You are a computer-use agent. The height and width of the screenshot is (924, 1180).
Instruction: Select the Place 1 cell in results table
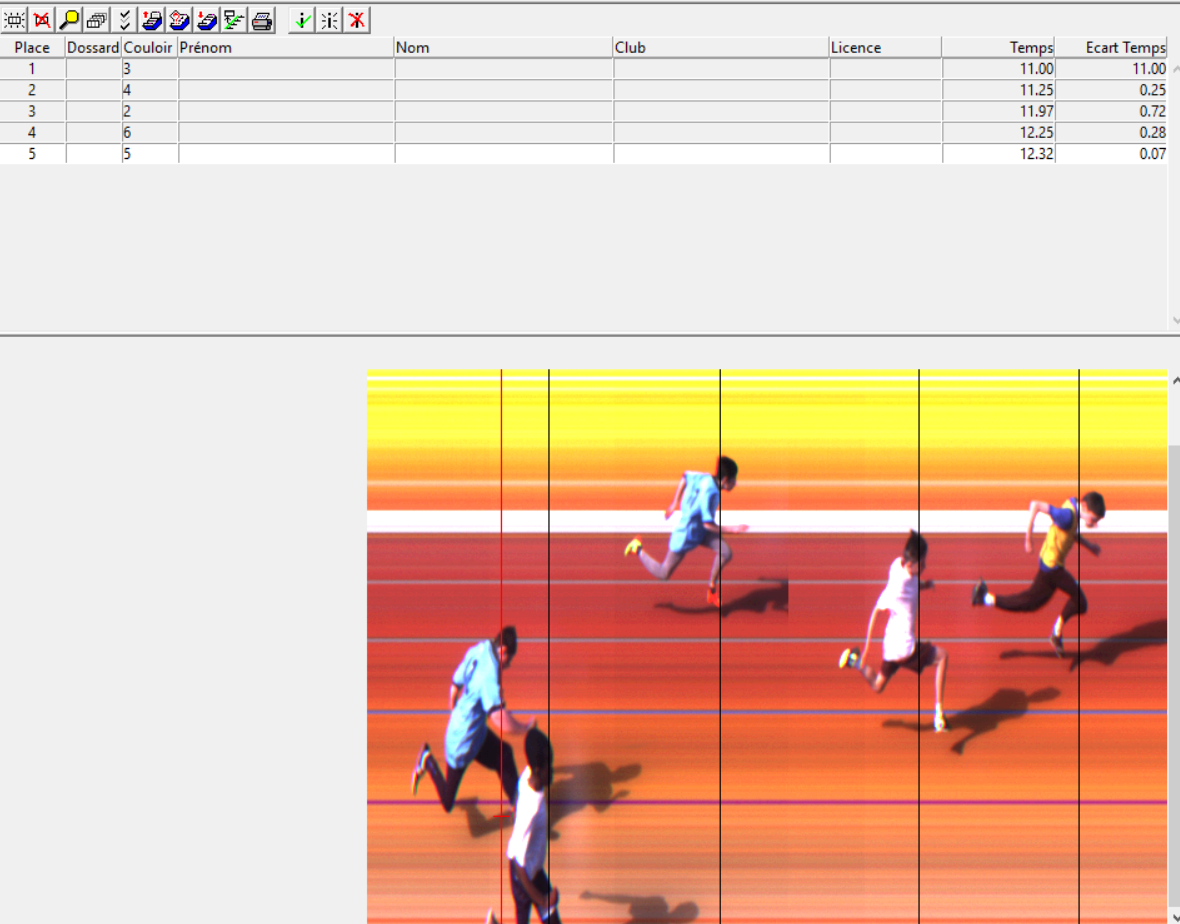click(x=32, y=69)
